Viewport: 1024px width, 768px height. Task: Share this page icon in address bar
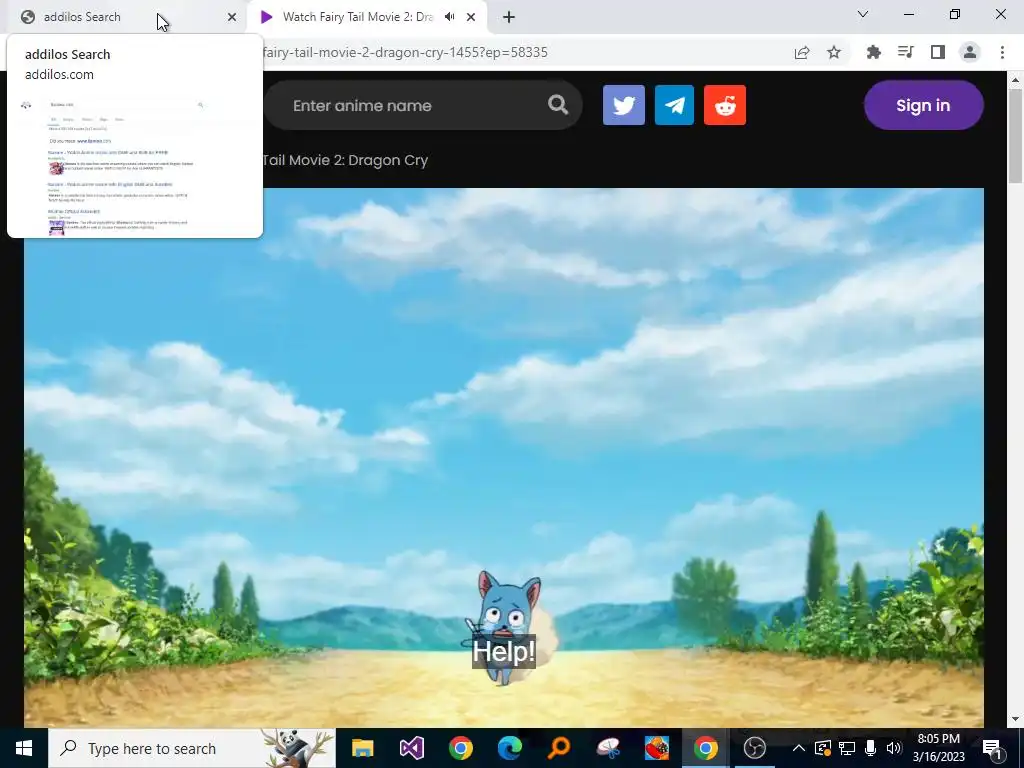pyautogui.click(x=802, y=52)
